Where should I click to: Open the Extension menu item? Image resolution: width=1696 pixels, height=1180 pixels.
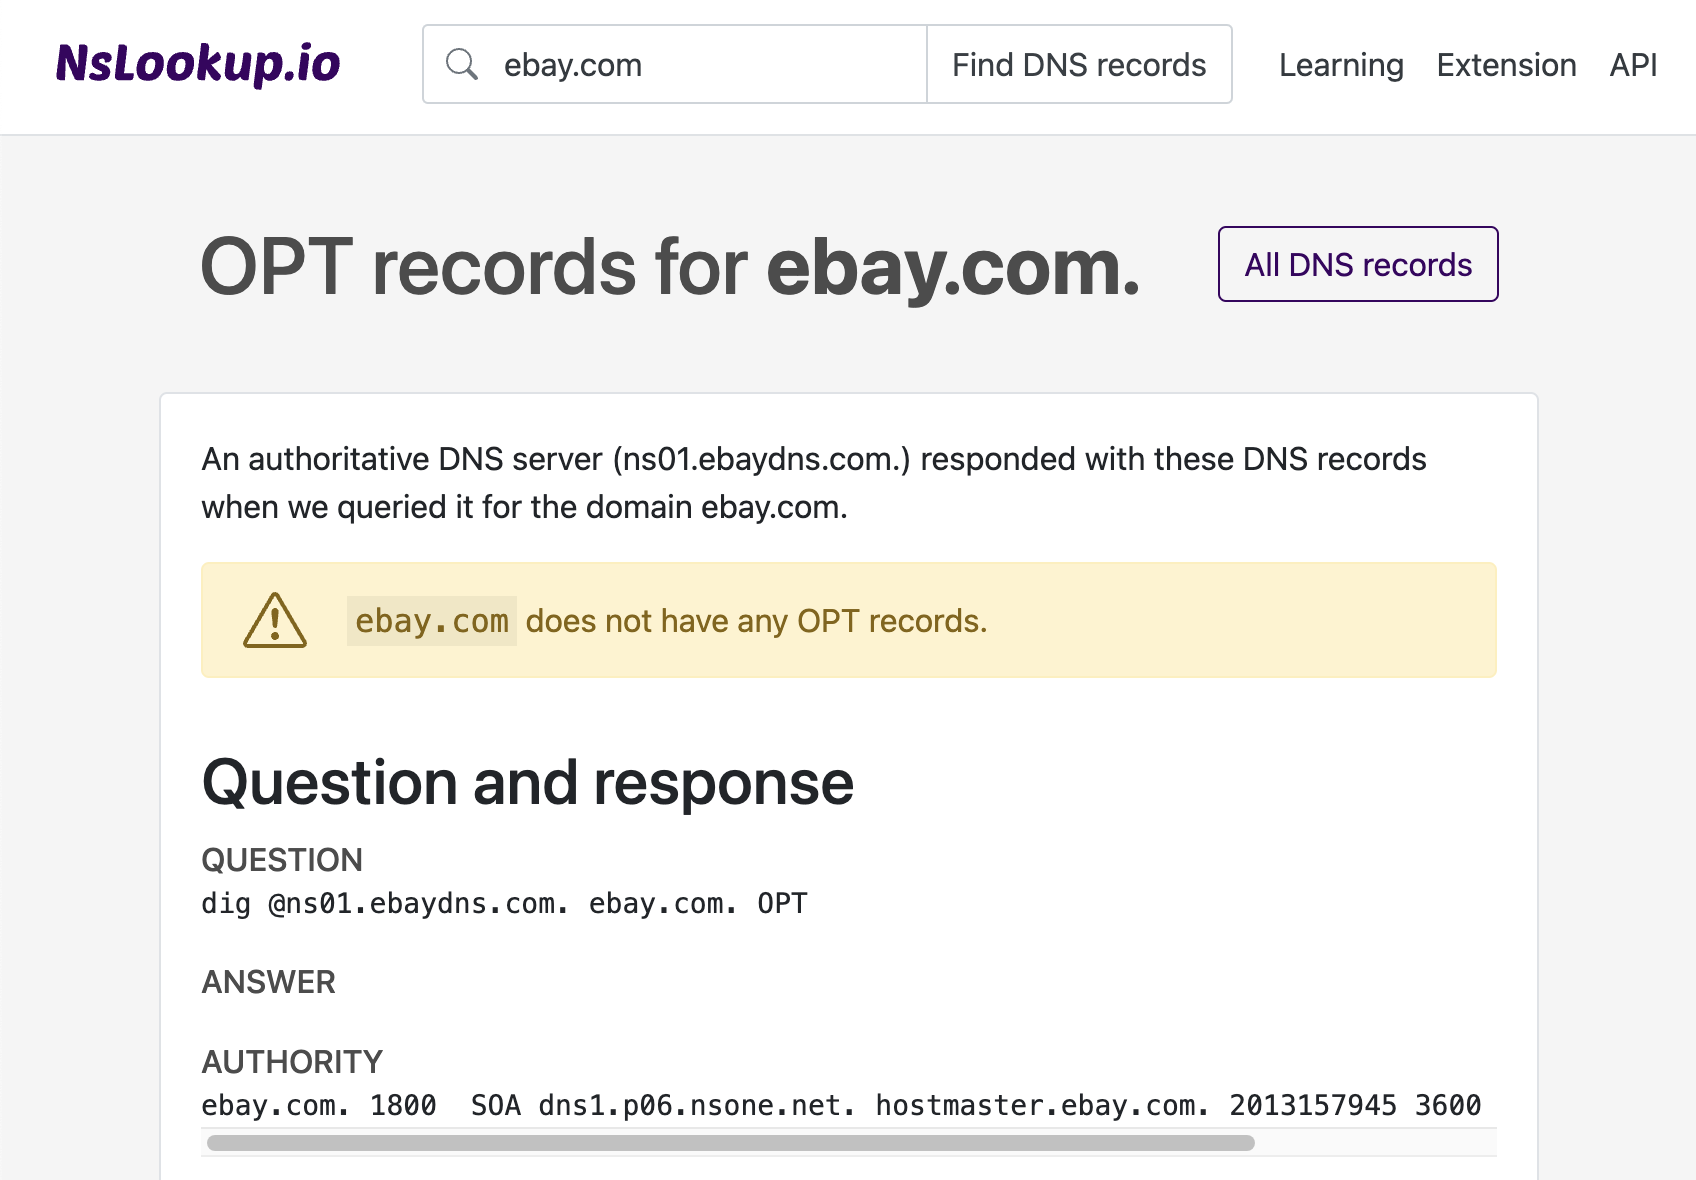coord(1506,64)
